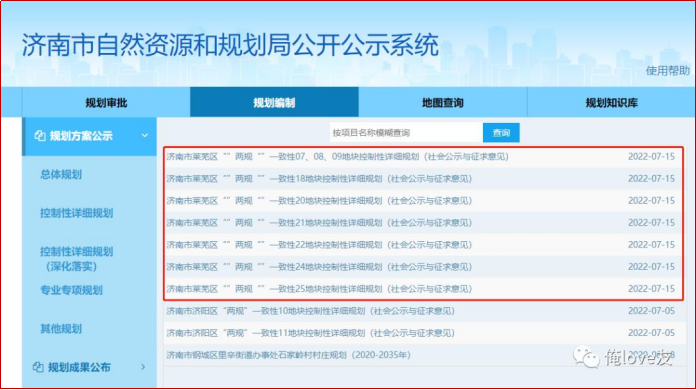Focus the 按项目名称模糊查询 search field

(406, 133)
